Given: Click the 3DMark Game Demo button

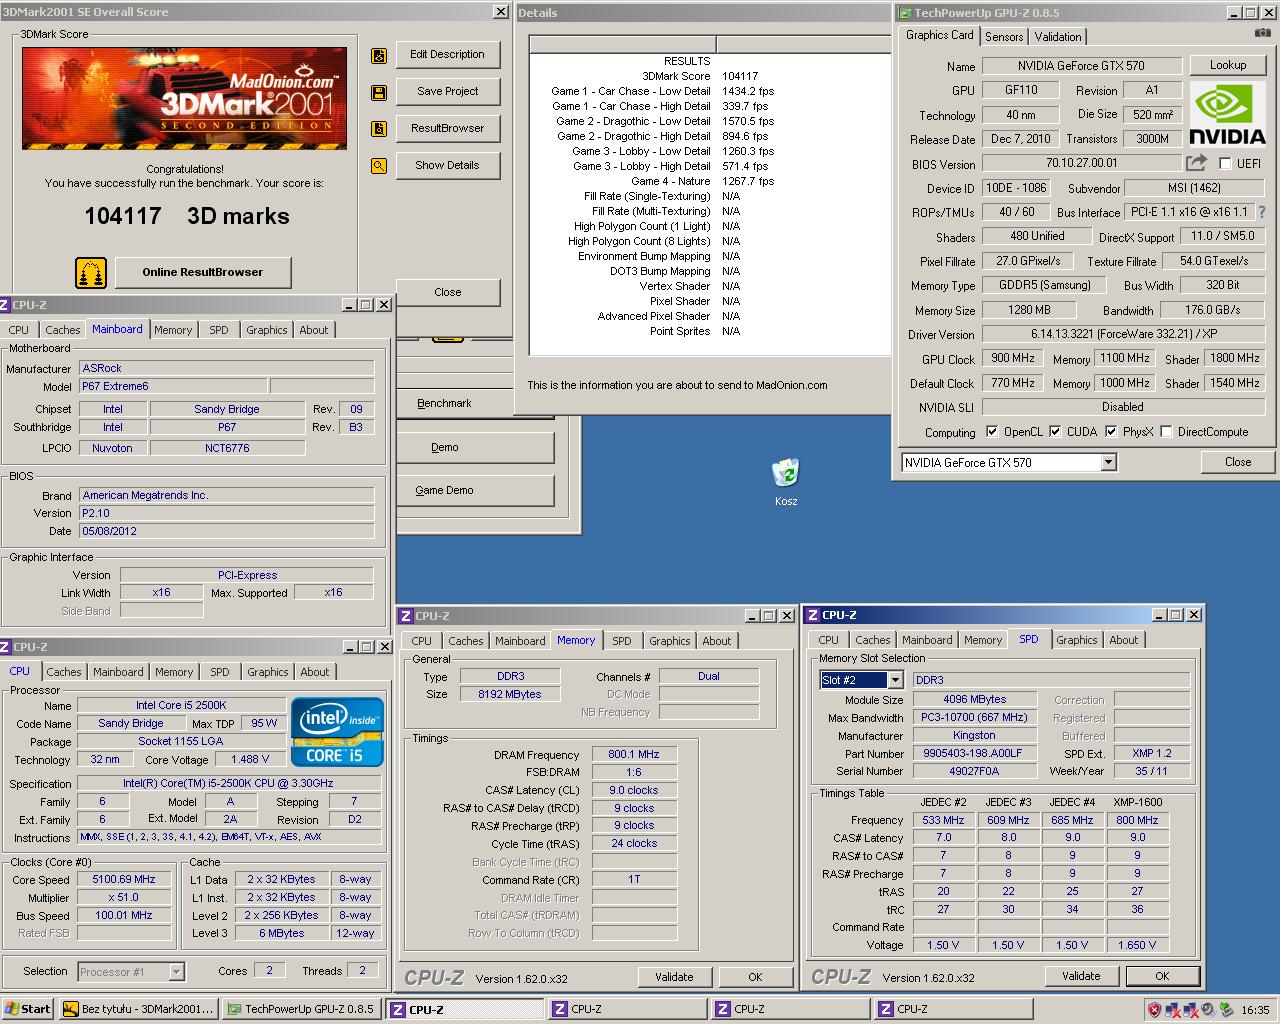Looking at the screenshot, I should pyautogui.click(x=476, y=490).
